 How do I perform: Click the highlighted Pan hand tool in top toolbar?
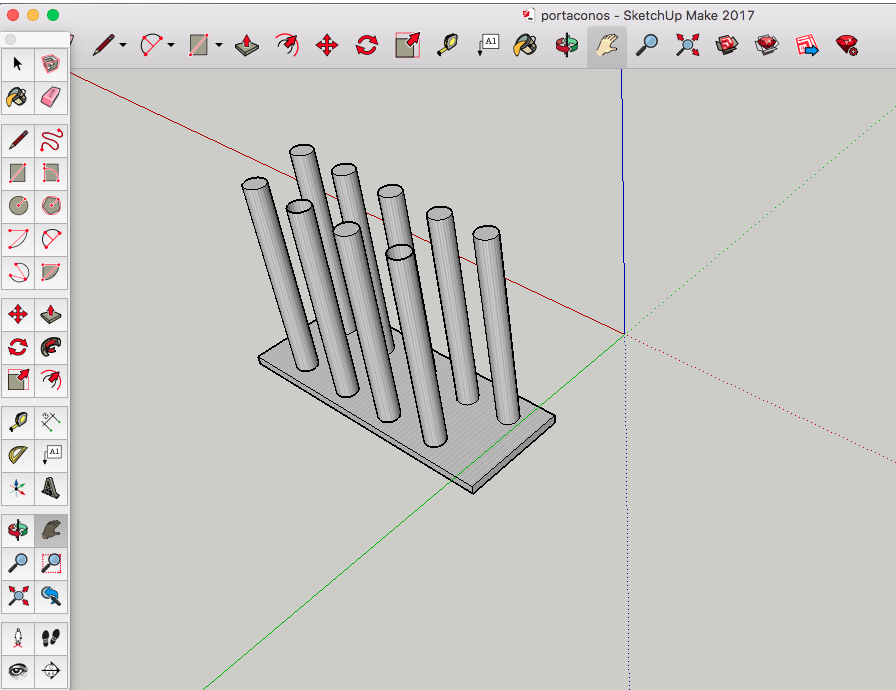pos(607,45)
